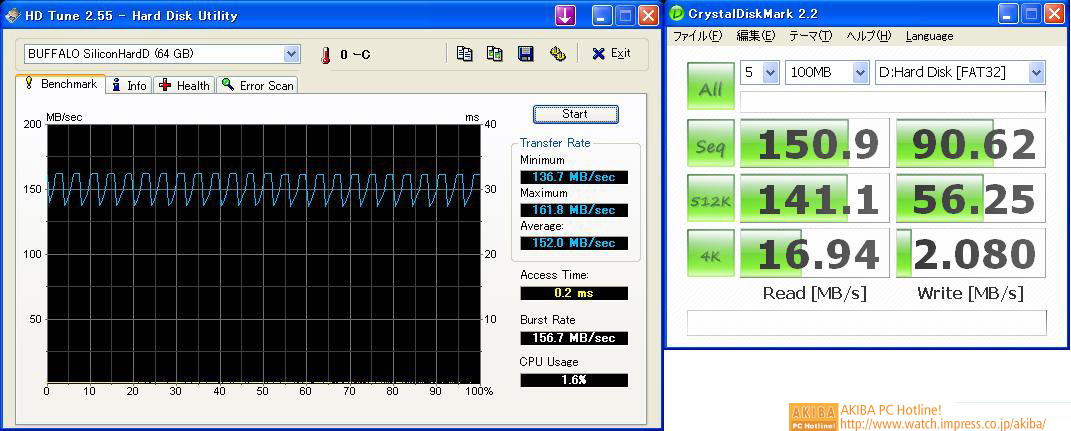The height and width of the screenshot is (431, 1071).
Task: Open HD Tune options icon
Action: (557, 54)
